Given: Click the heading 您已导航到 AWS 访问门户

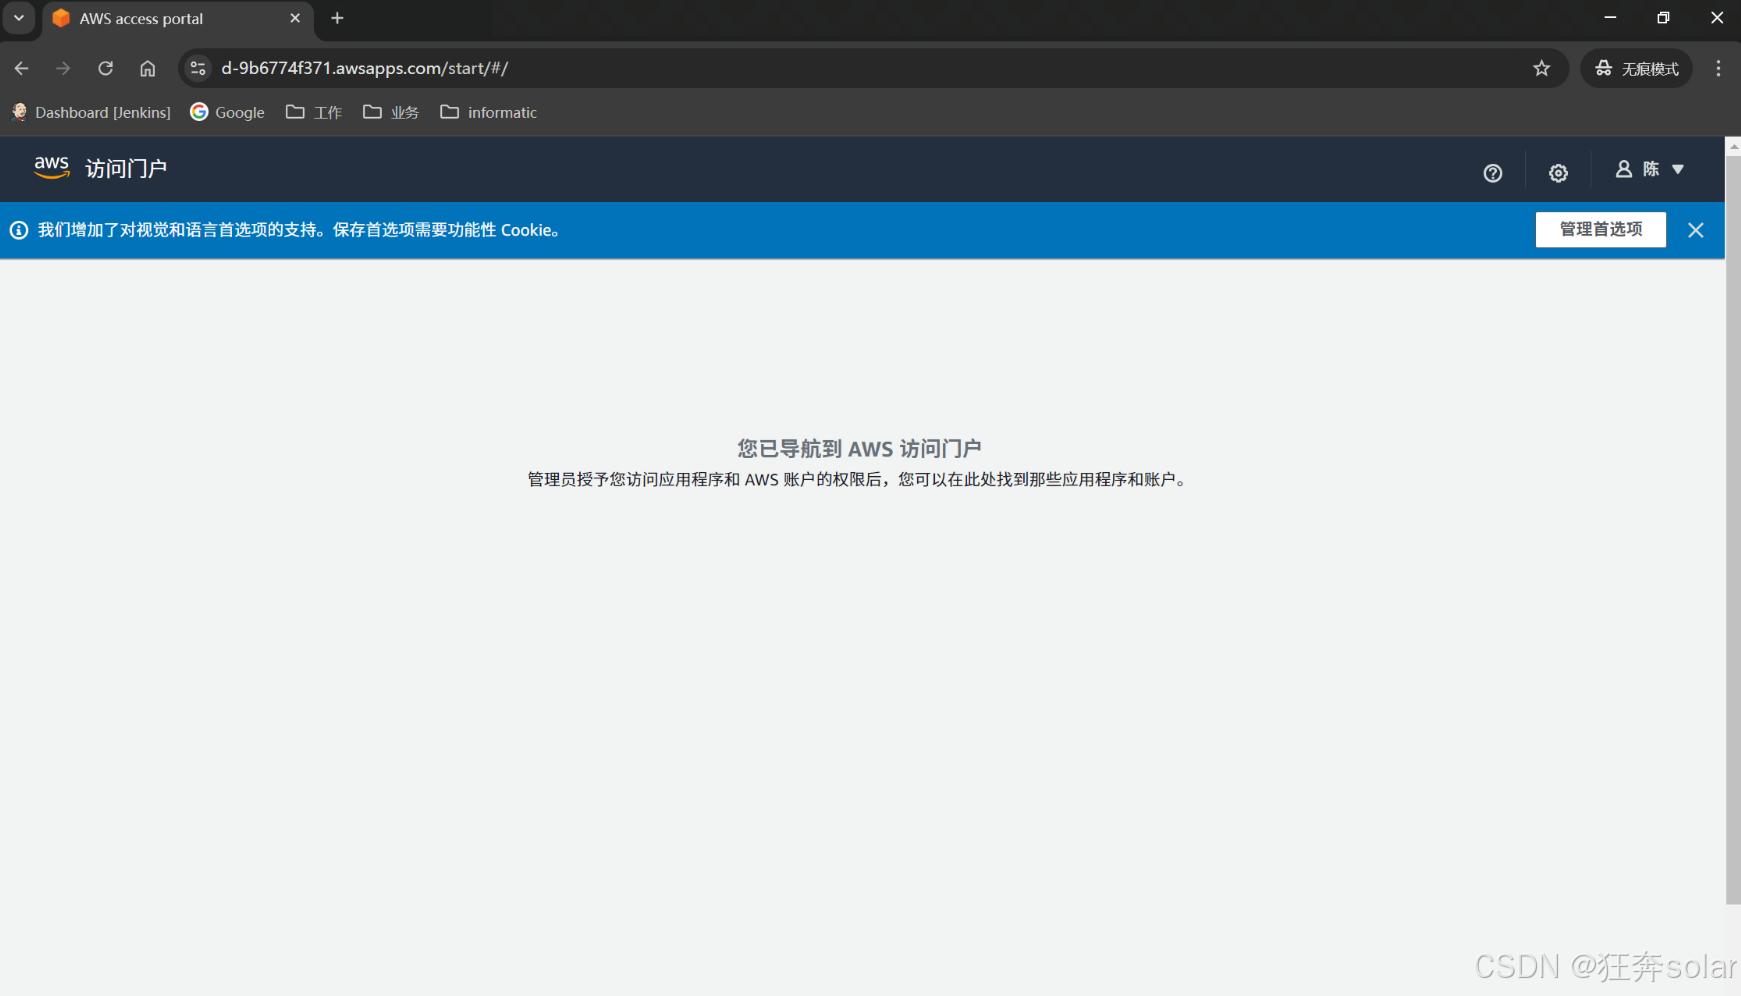Looking at the screenshot, I should 860,448.
